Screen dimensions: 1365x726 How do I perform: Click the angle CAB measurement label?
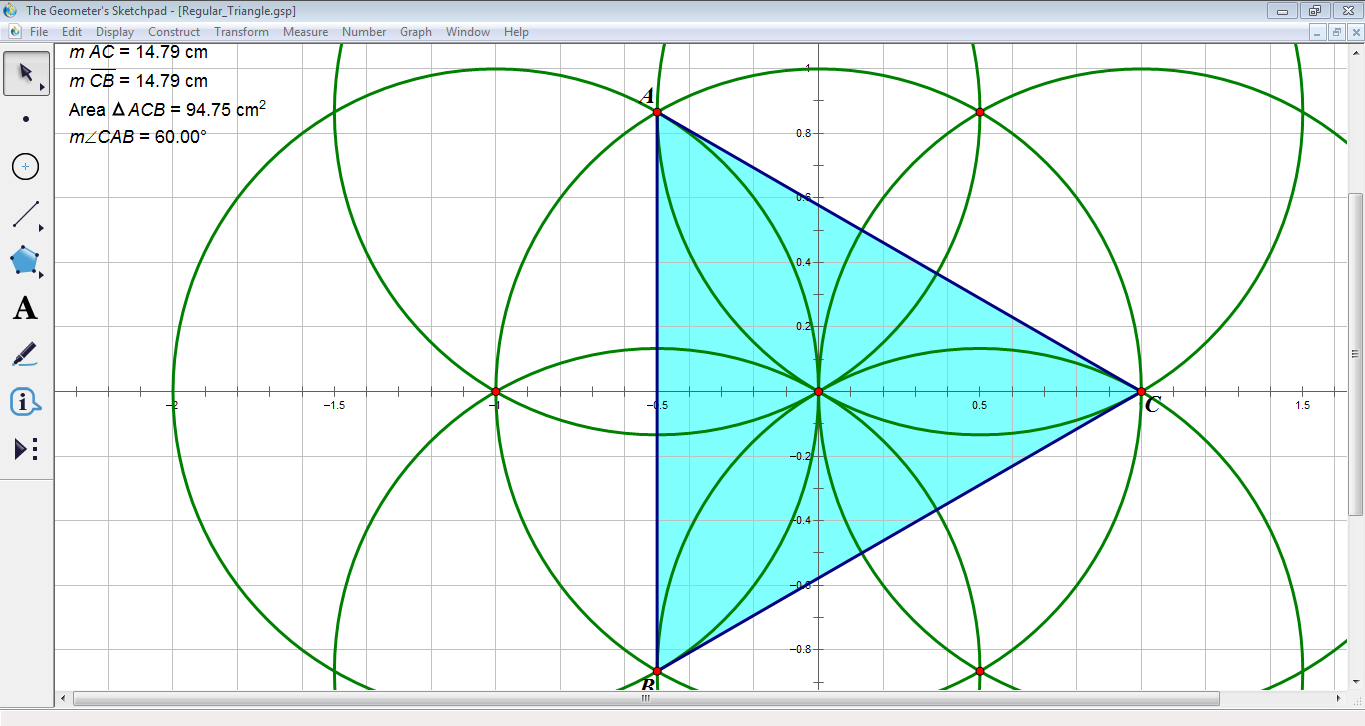(x=137, y=137)
